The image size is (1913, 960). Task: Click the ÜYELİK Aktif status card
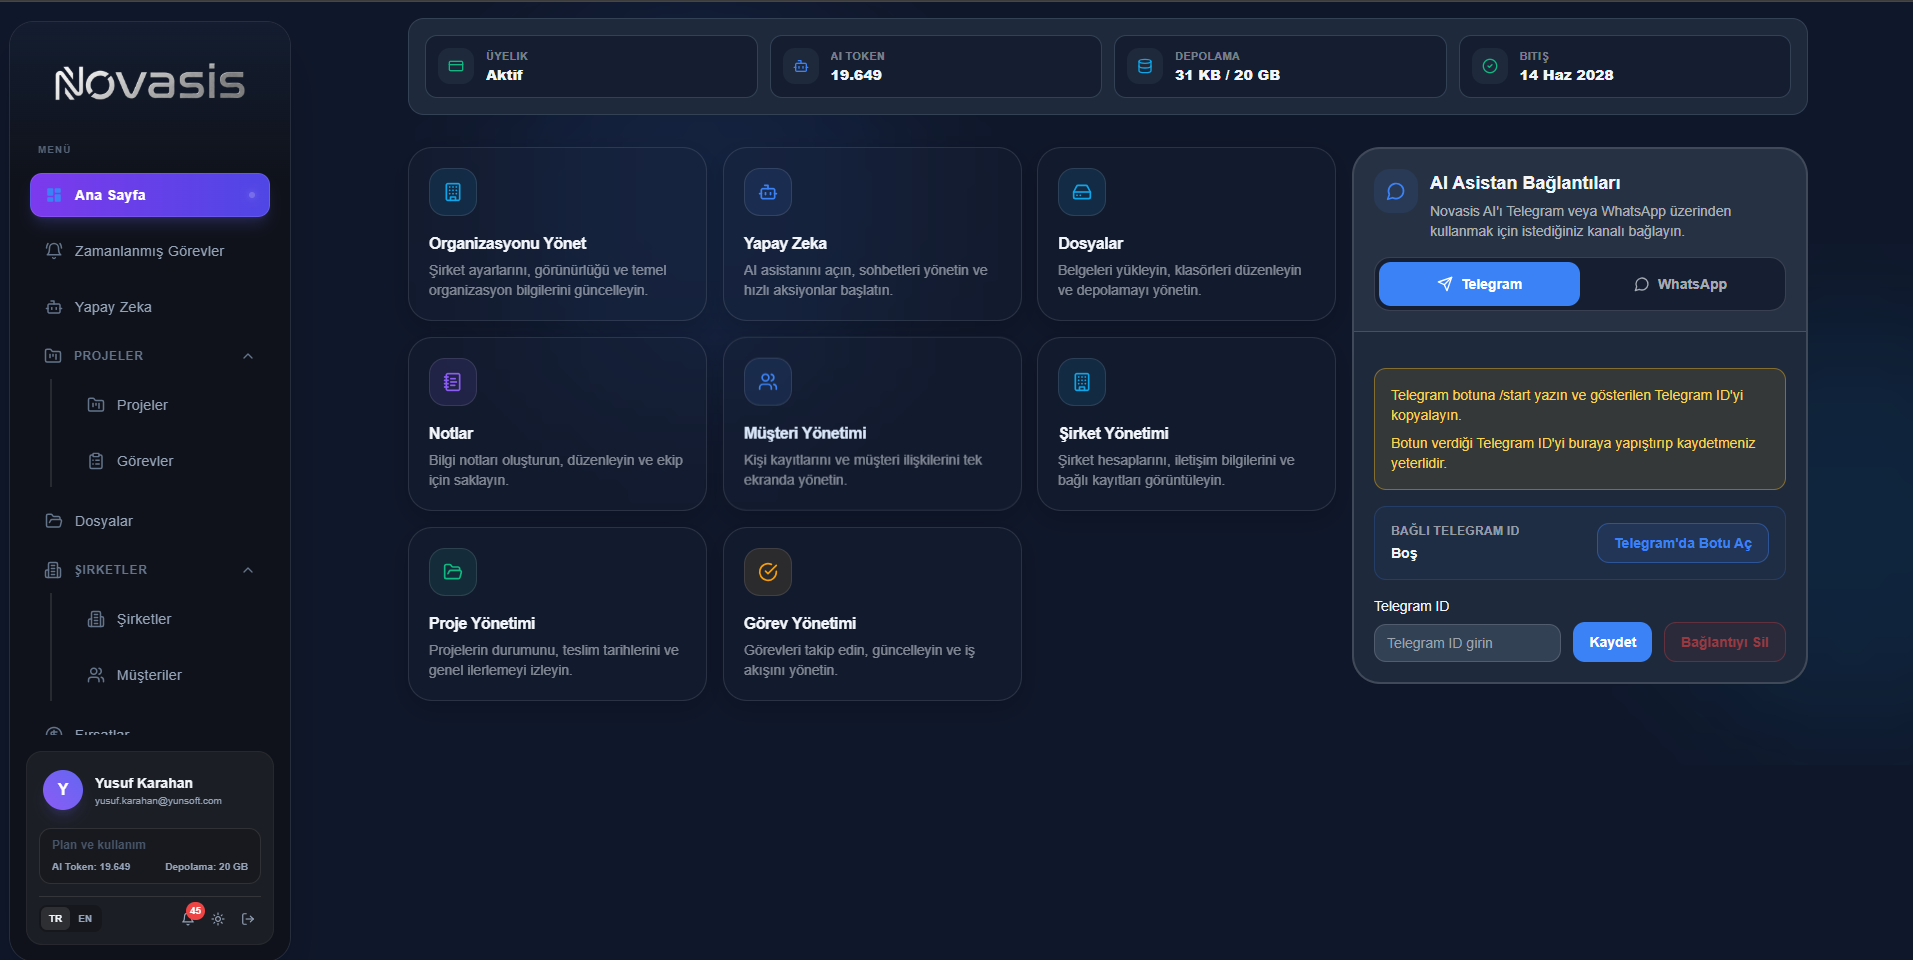tap(591, 67)
